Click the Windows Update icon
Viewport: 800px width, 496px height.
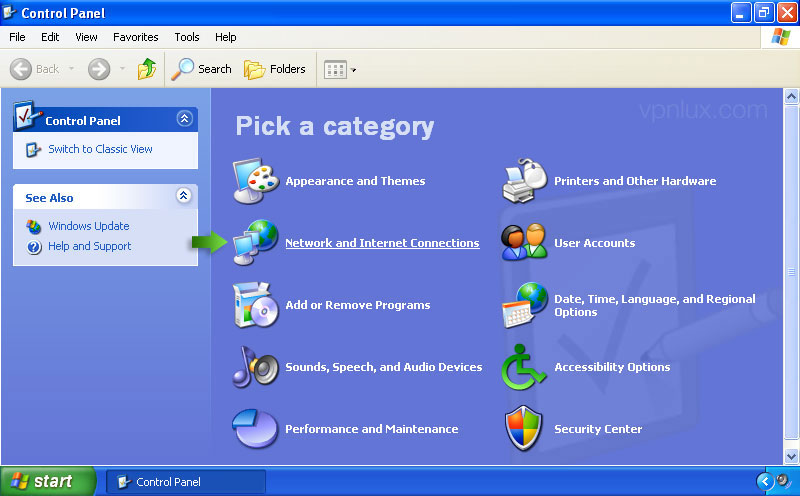[34, 226]
